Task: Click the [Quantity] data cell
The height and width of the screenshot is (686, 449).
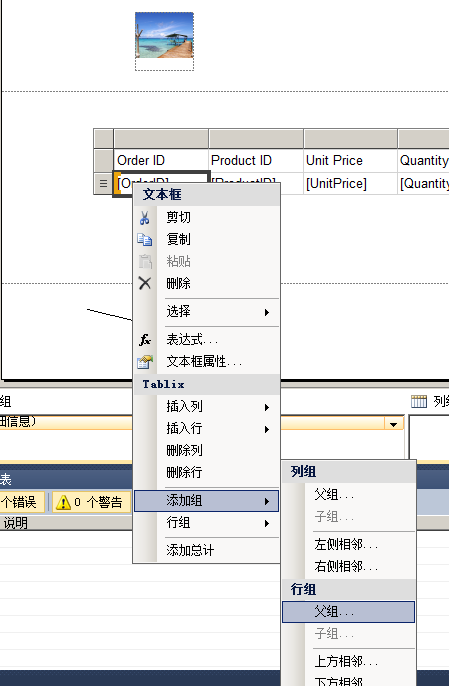Action: (424, 183)
